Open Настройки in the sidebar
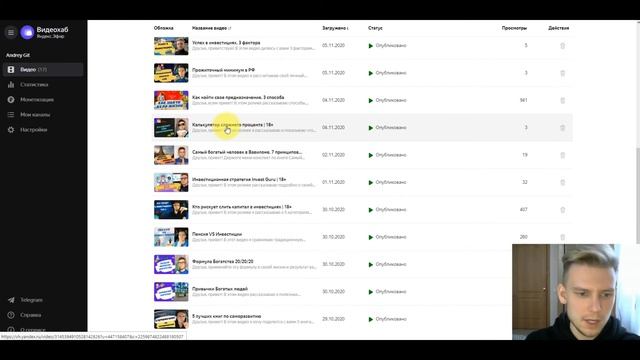Screen dimensions: 640x360 (x=33, y=130)
